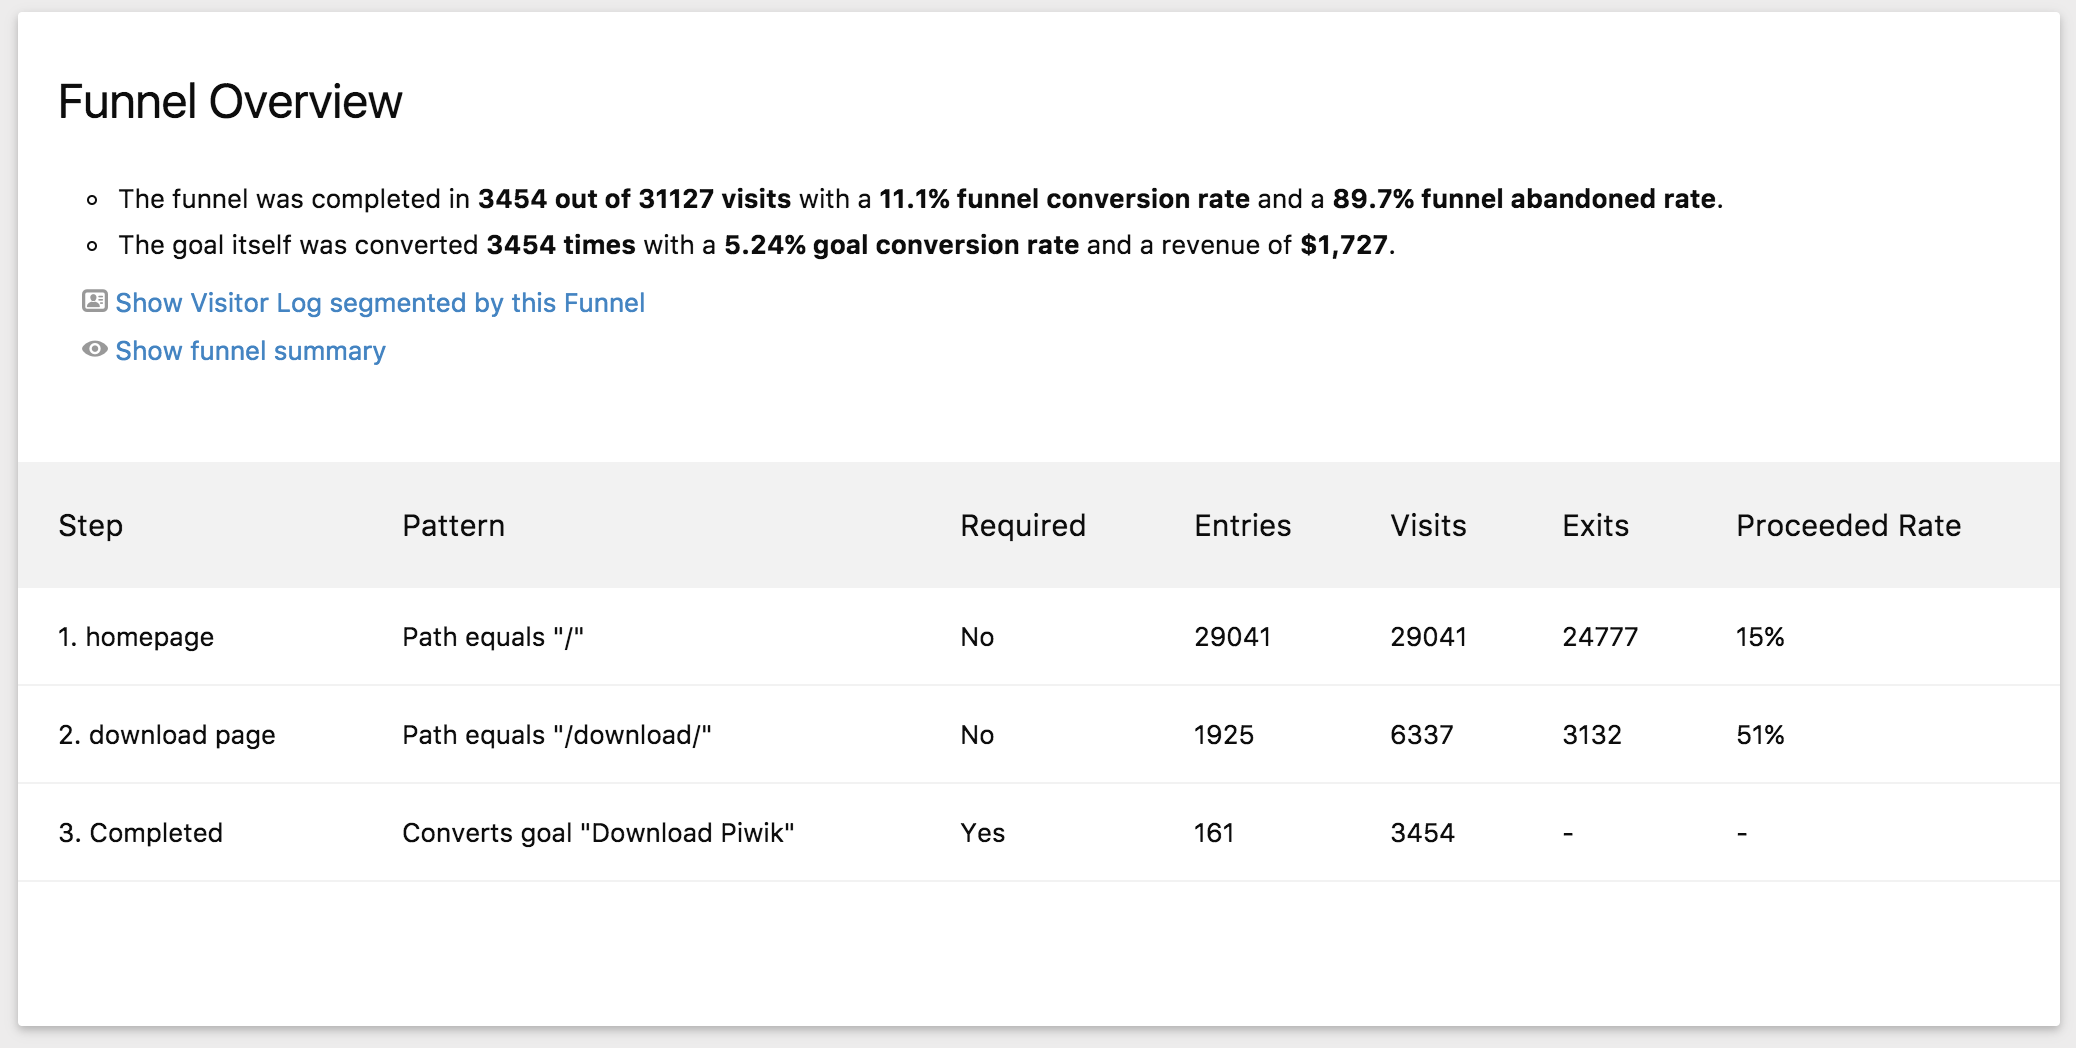The height and width of the screenshot is (1048, 2076).
Task: Click the visitor log card icon
Action: point(95,301)
